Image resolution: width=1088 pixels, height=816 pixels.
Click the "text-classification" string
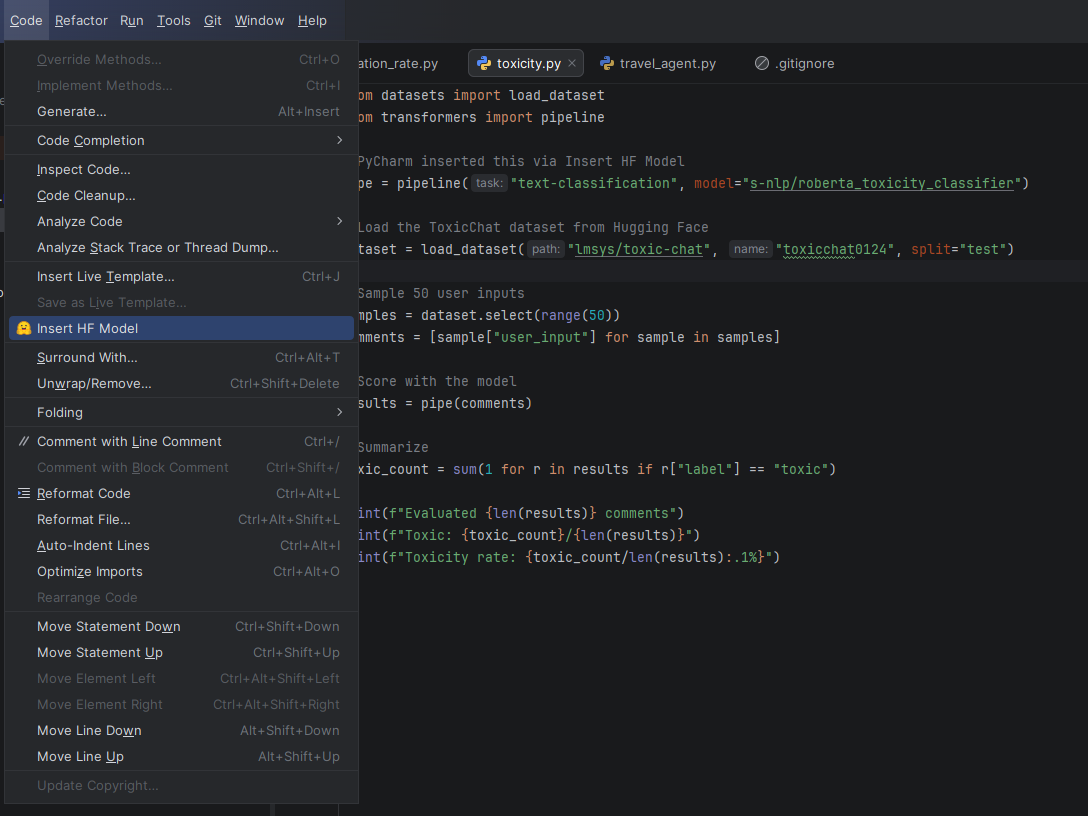(x=594, y=183)
